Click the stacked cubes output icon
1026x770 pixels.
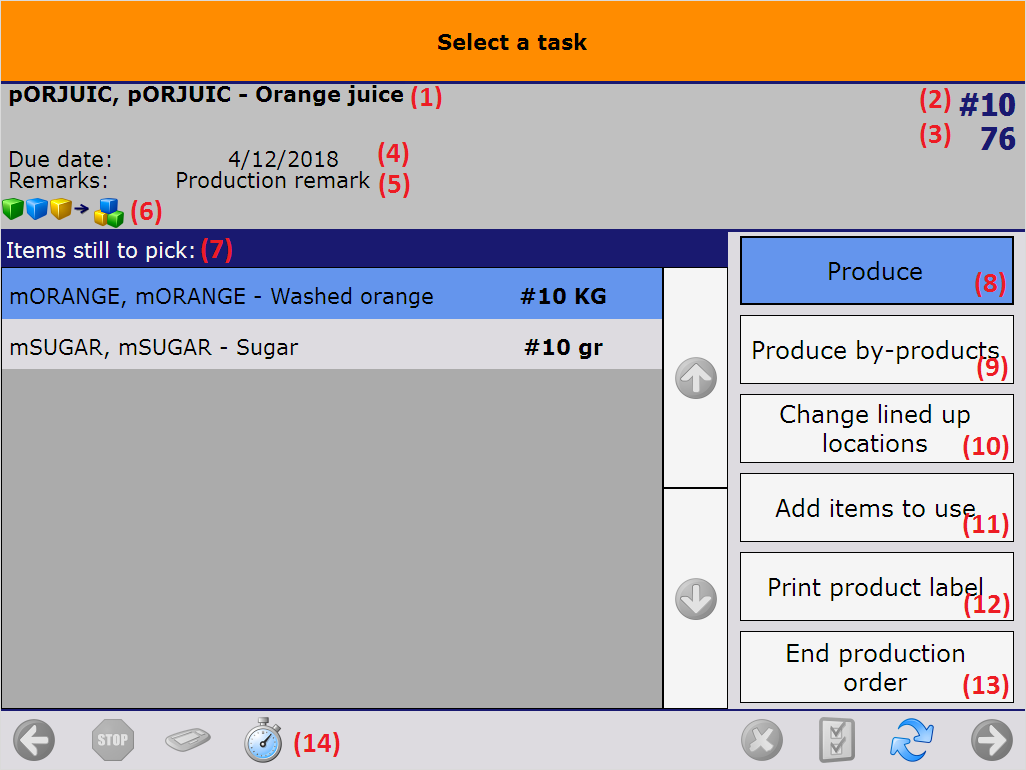(109, 212)
